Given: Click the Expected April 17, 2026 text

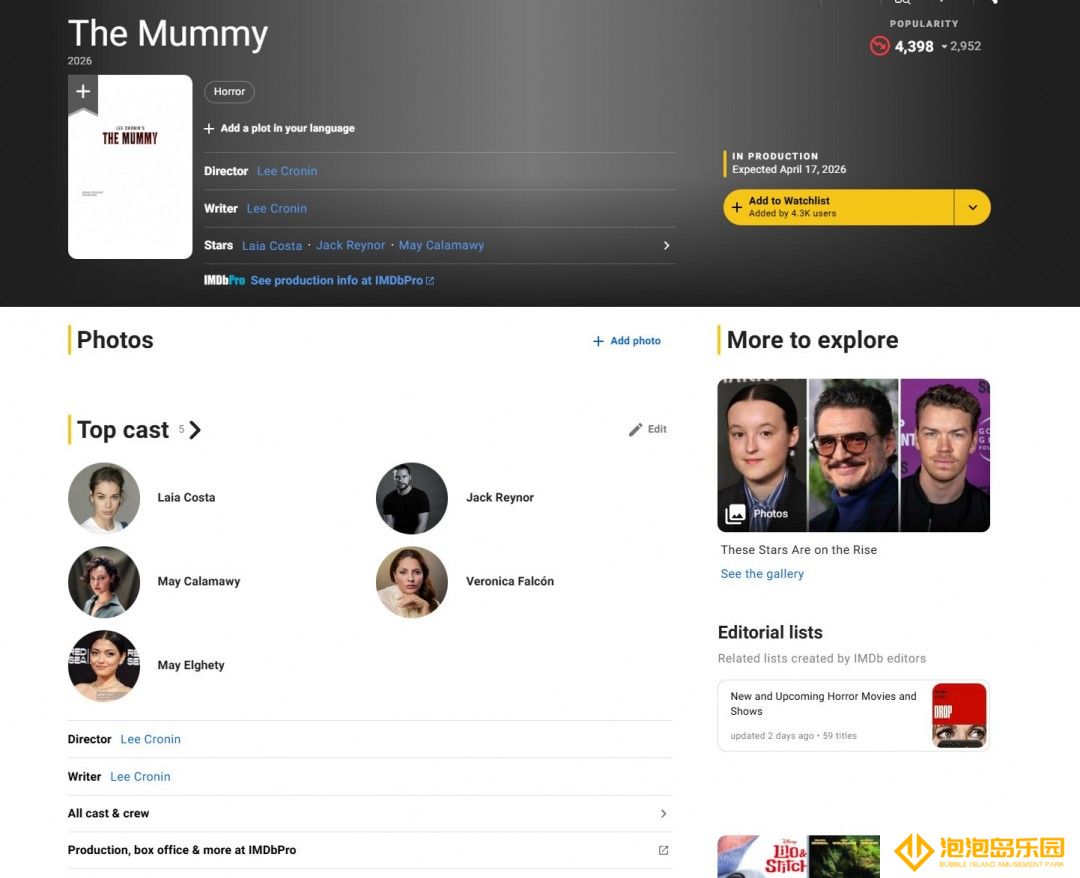Looking at the screenshot, I should click(789, 169).
